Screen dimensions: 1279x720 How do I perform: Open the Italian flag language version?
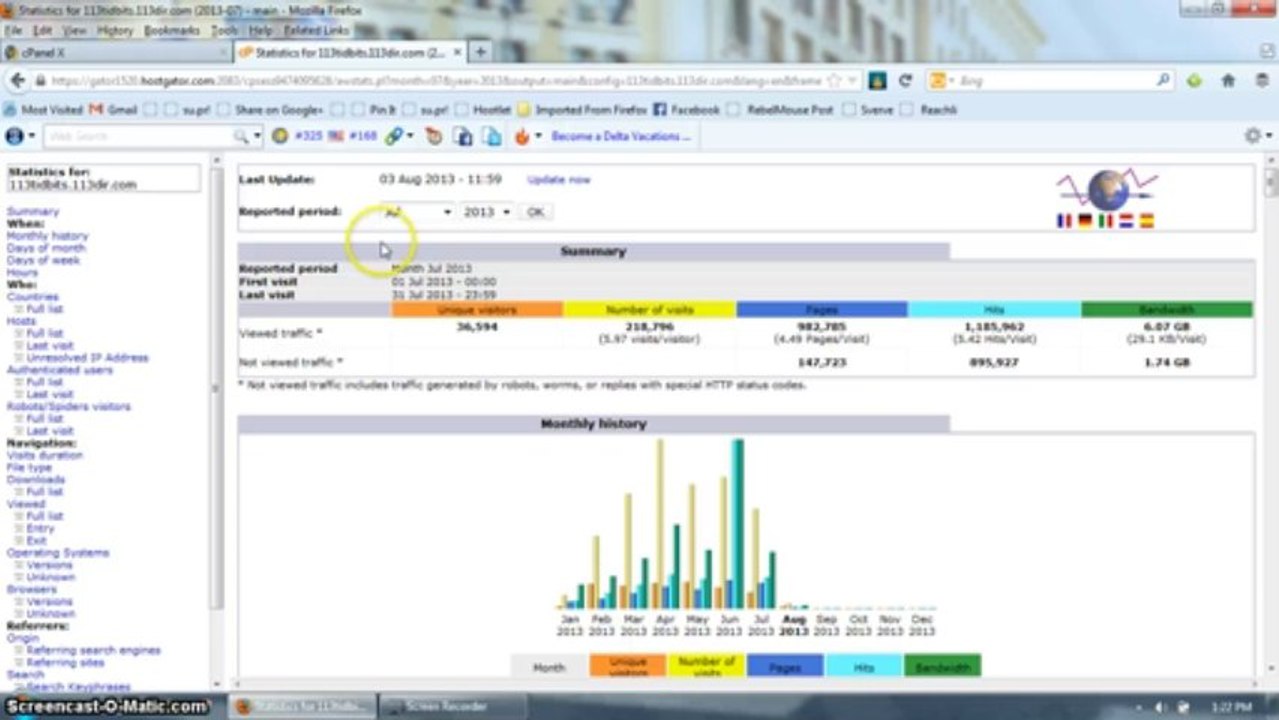pyautogui.click(x=1105, y=221)
